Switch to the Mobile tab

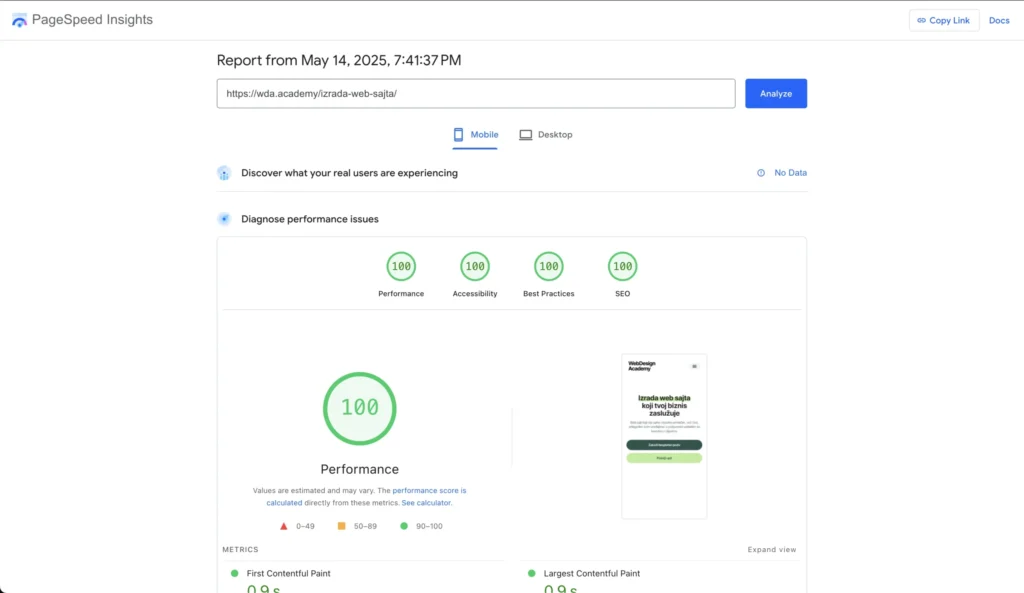point(475,135)
